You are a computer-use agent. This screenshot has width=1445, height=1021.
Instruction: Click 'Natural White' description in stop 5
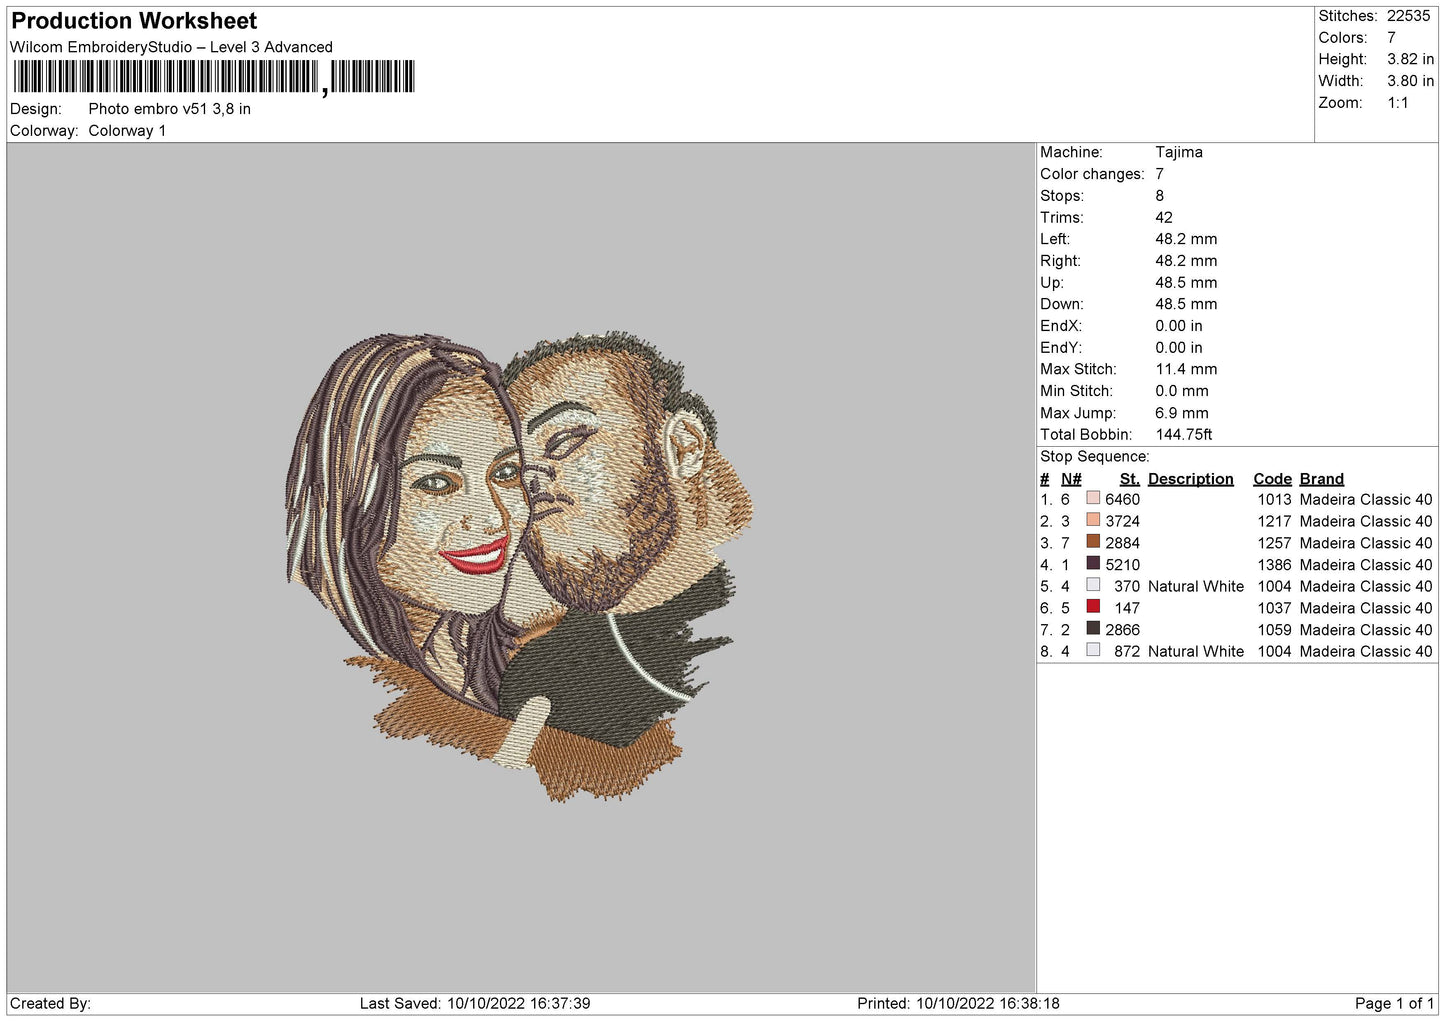pyautogui.click(x=1196, y=587)
